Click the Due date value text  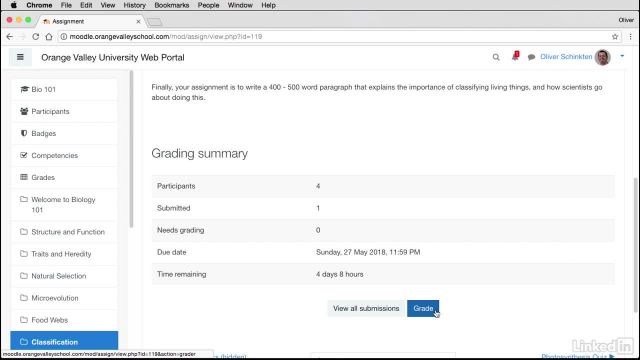click(368, 252)
